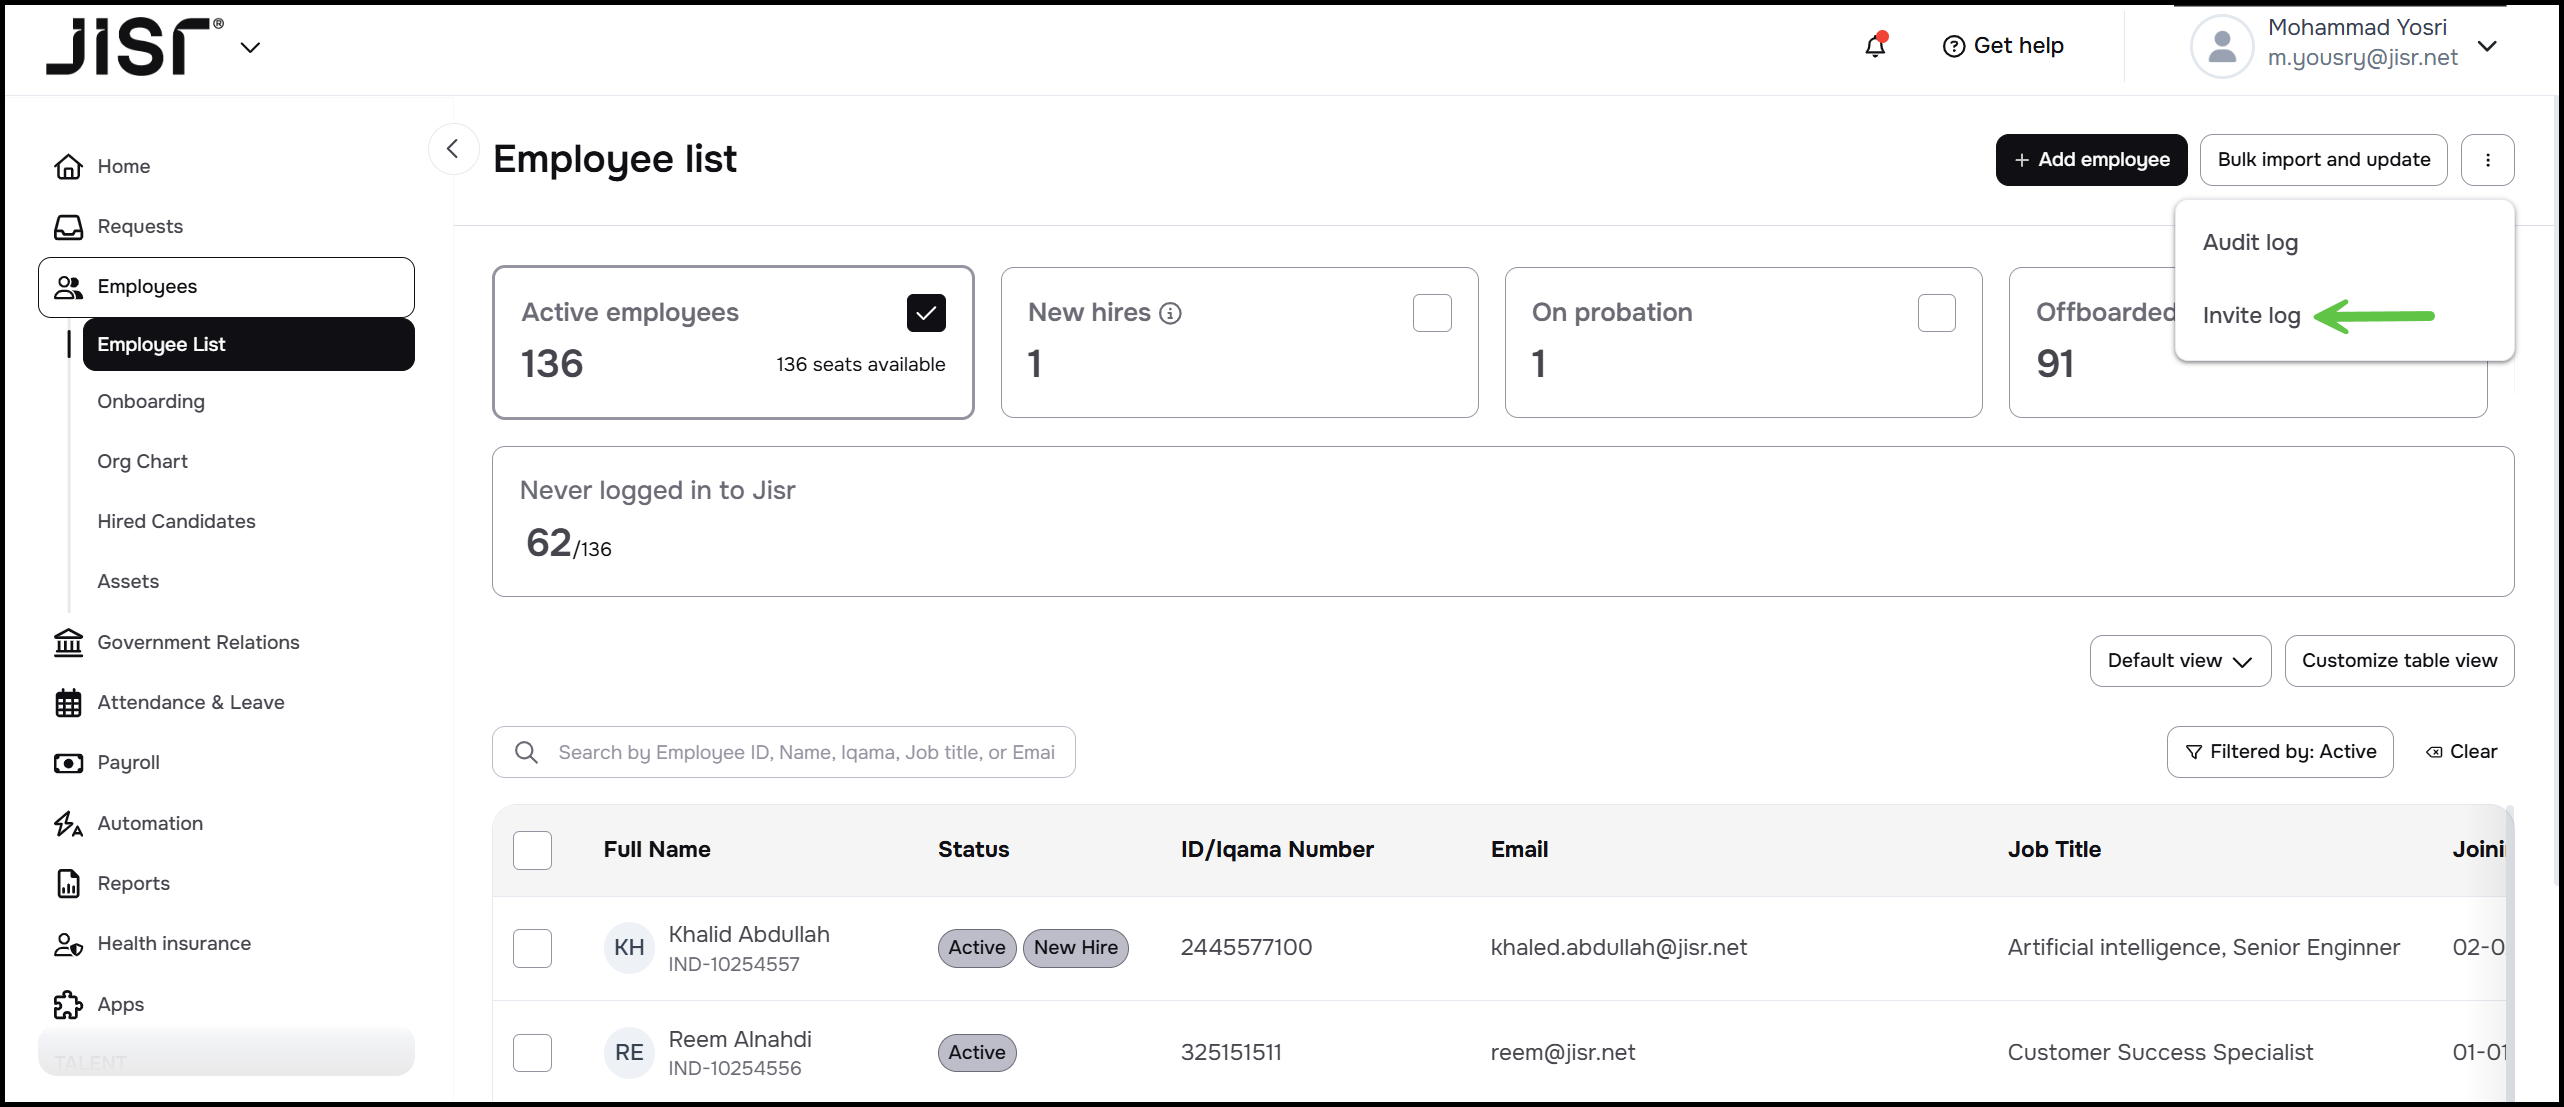Open Government Relations from sidebar icon
2564x1107 pixels.
(68, 643)
